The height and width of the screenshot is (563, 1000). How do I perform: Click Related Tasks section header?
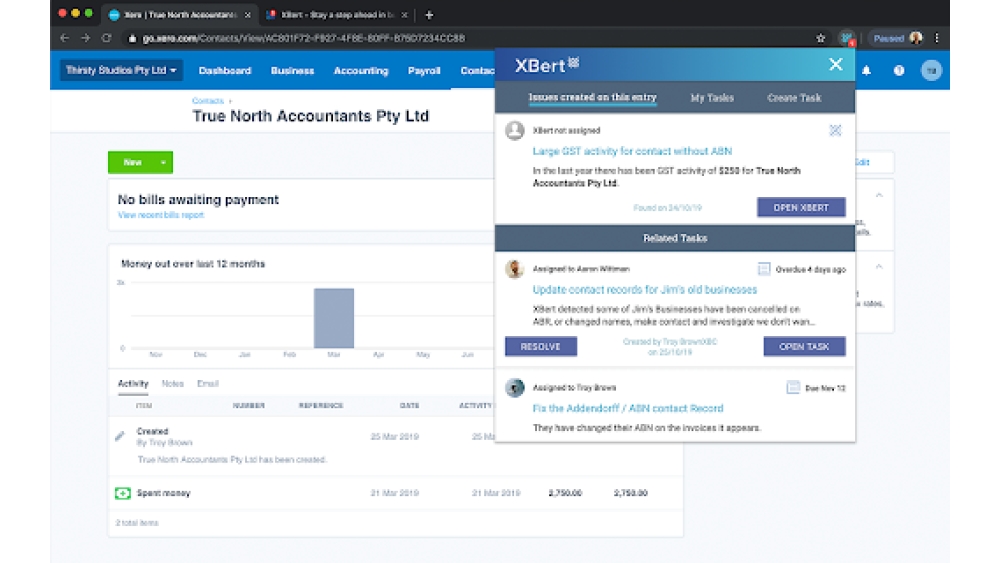pyautogui.click(x=675, y=238)
